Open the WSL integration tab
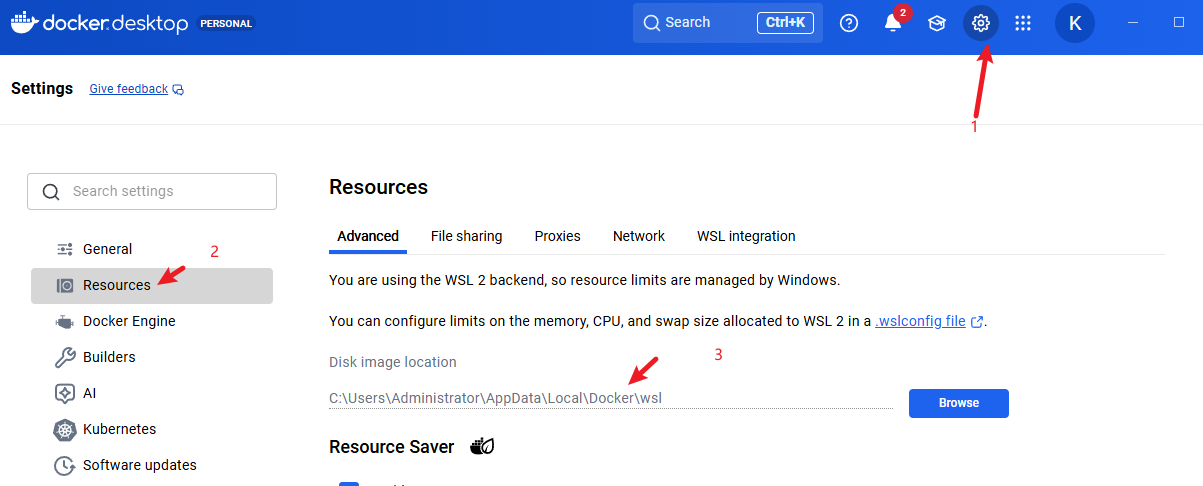 point(746,236)
